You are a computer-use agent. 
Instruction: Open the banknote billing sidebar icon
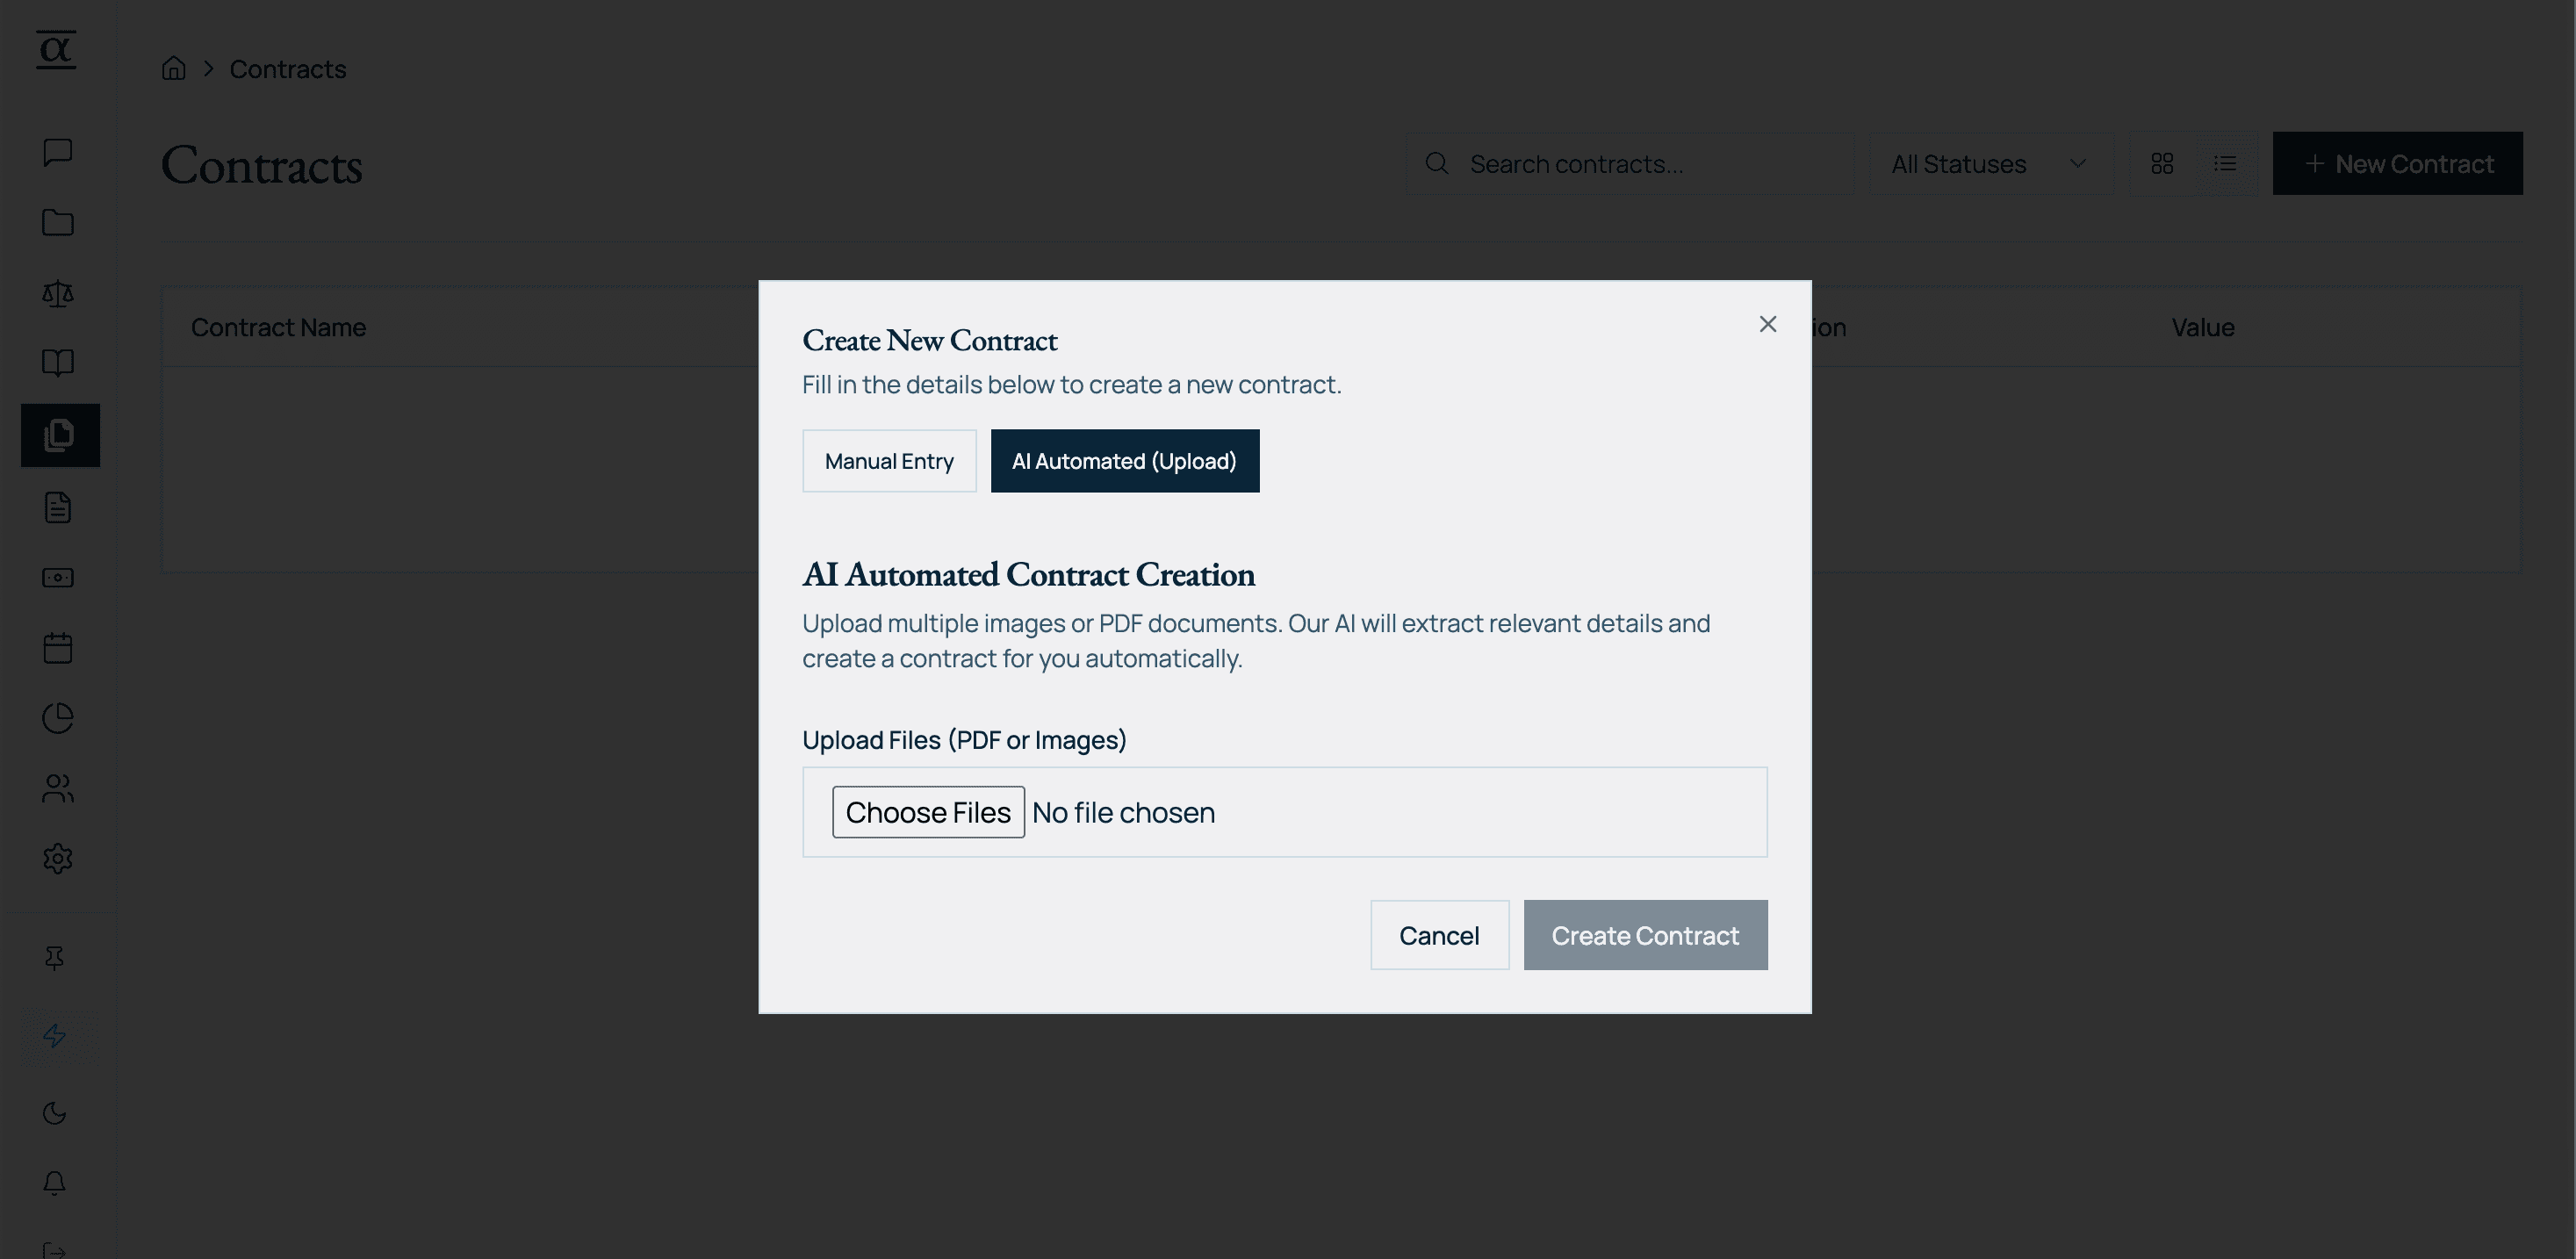pyautogui.click(x=58, y=578)
